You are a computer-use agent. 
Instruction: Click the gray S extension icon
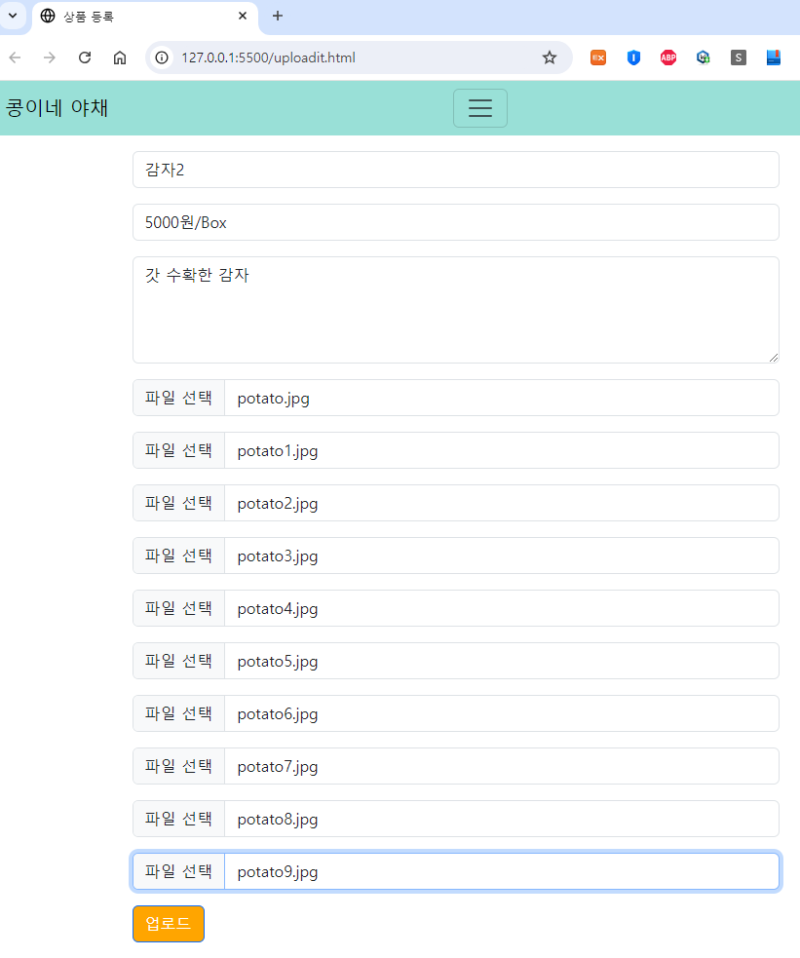click(x=738, y=57)
